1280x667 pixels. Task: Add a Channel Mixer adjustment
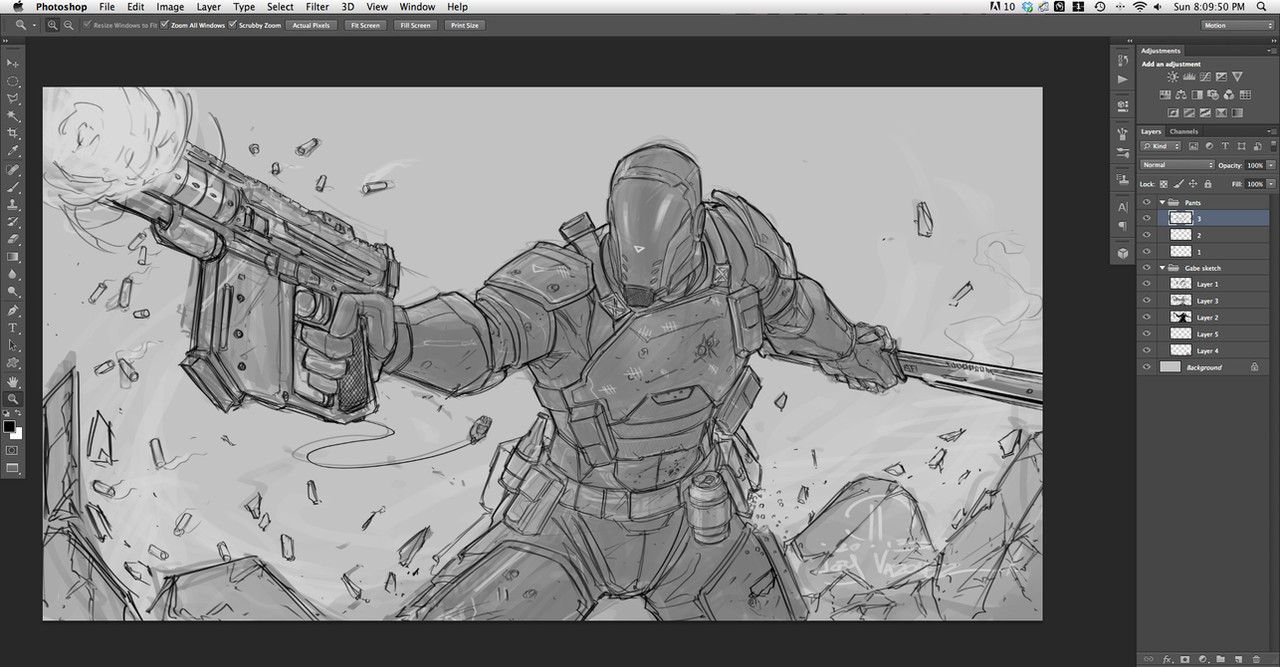pyautogui.click(x=1229, y=94)
